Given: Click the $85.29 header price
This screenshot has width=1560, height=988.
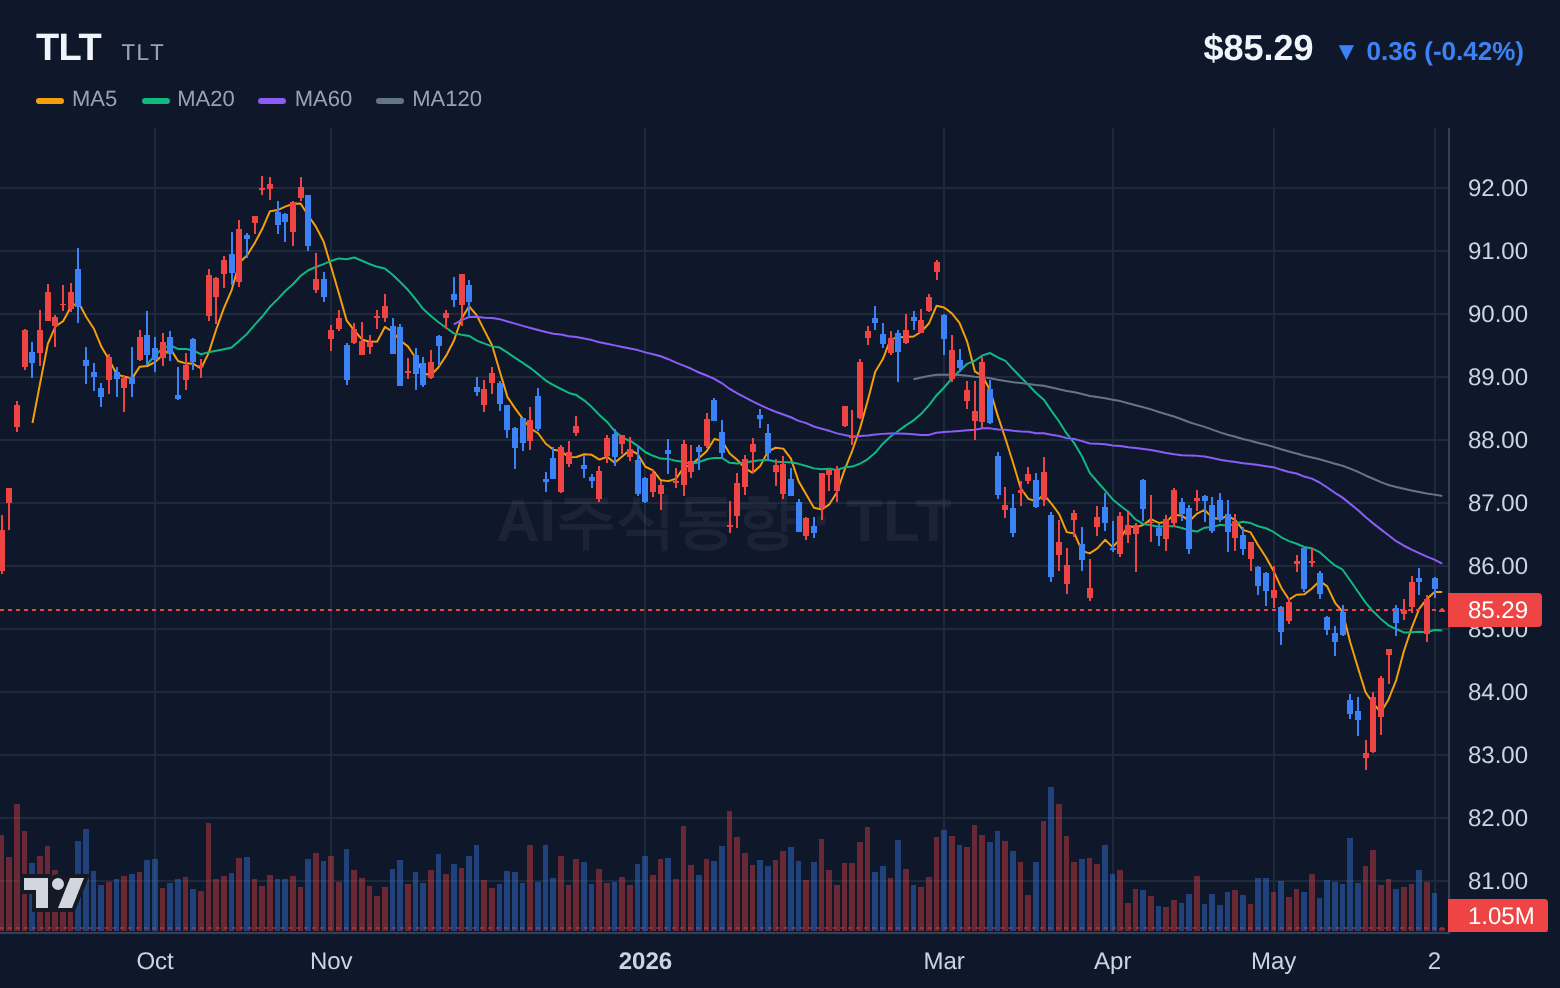Looking at the screenshot, I should coord(1258,48).
